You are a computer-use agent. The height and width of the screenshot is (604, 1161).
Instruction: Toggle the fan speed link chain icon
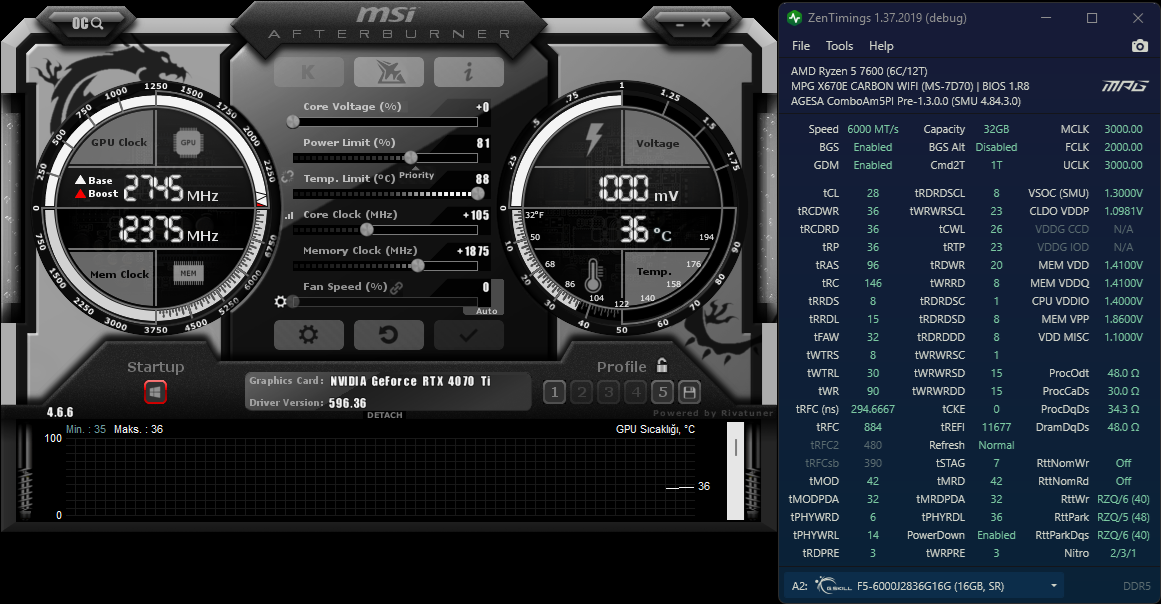tap(397, 287)
